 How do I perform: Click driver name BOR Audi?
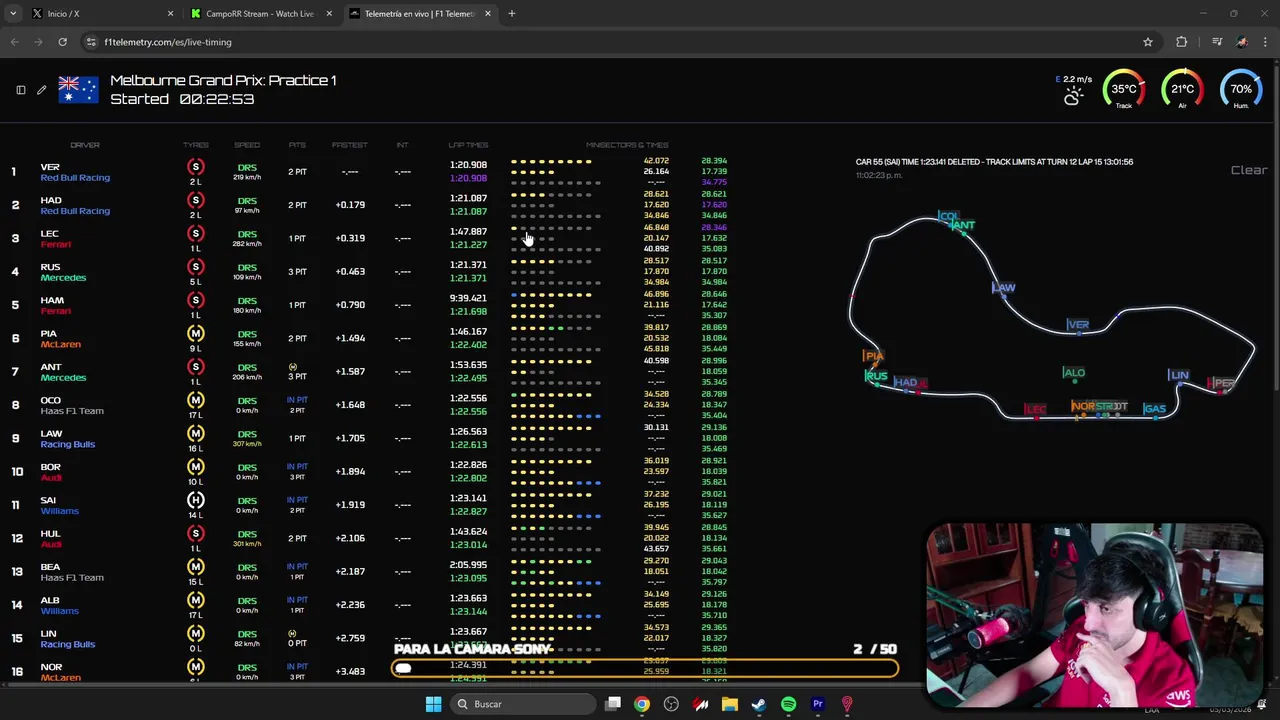51,472
